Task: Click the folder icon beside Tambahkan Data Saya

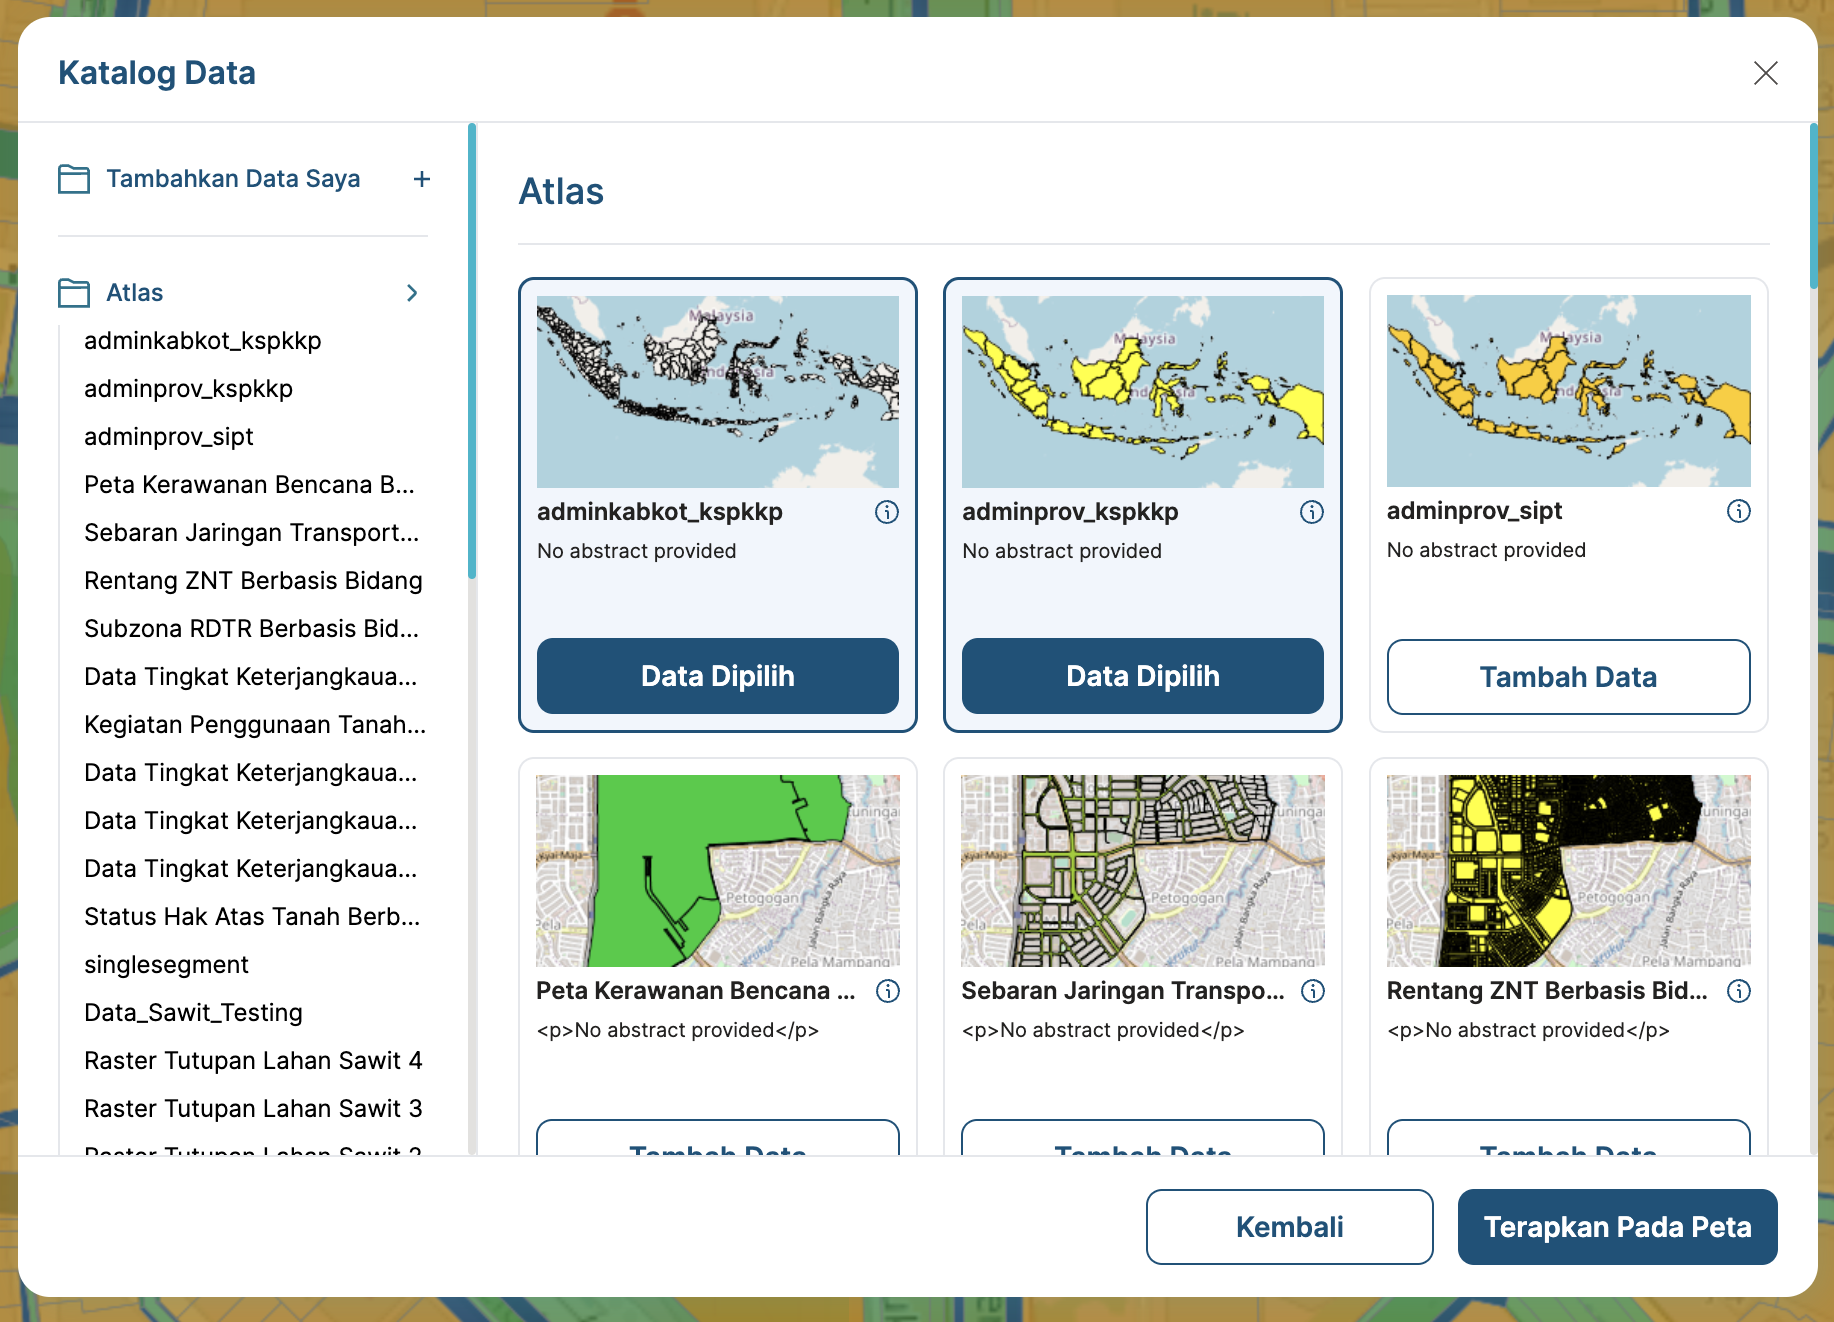Action: coord(74,179)
